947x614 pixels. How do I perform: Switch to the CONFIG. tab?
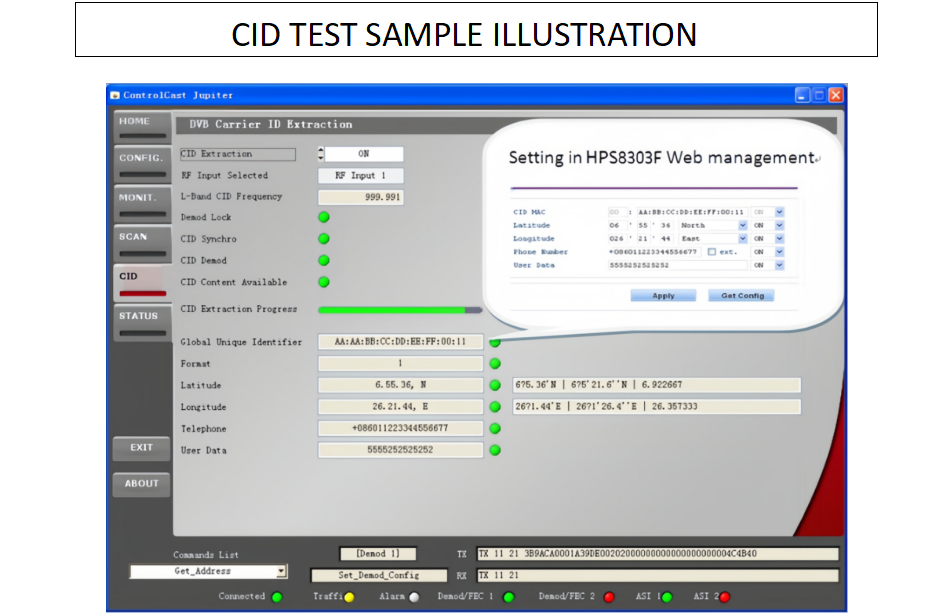pos(142,163)
